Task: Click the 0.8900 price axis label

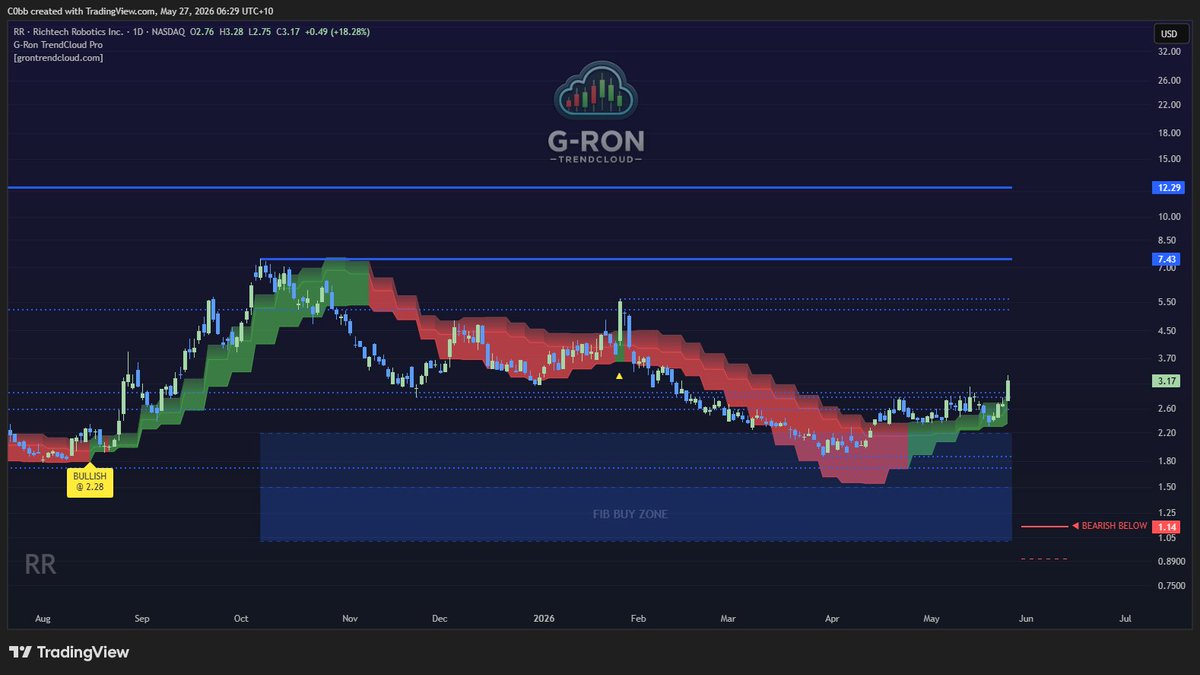Action: [x=1169, y=561]
